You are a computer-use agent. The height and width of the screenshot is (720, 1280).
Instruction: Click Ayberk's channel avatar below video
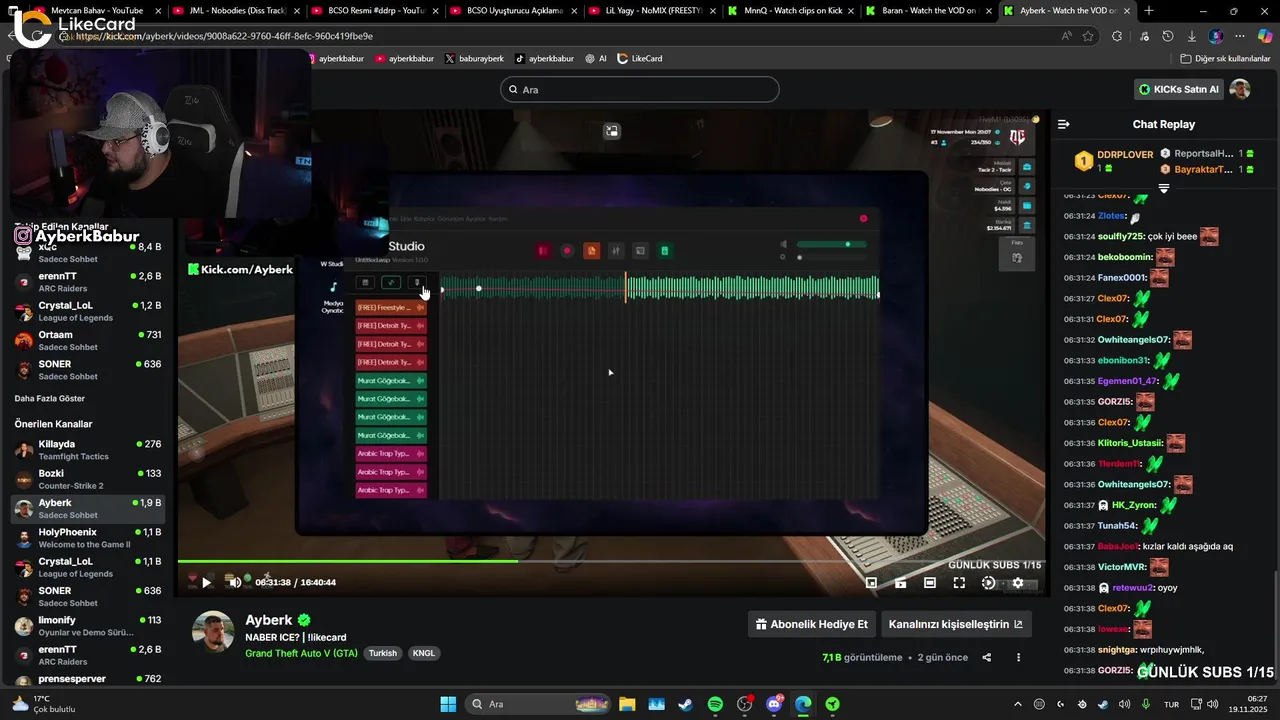213,632
